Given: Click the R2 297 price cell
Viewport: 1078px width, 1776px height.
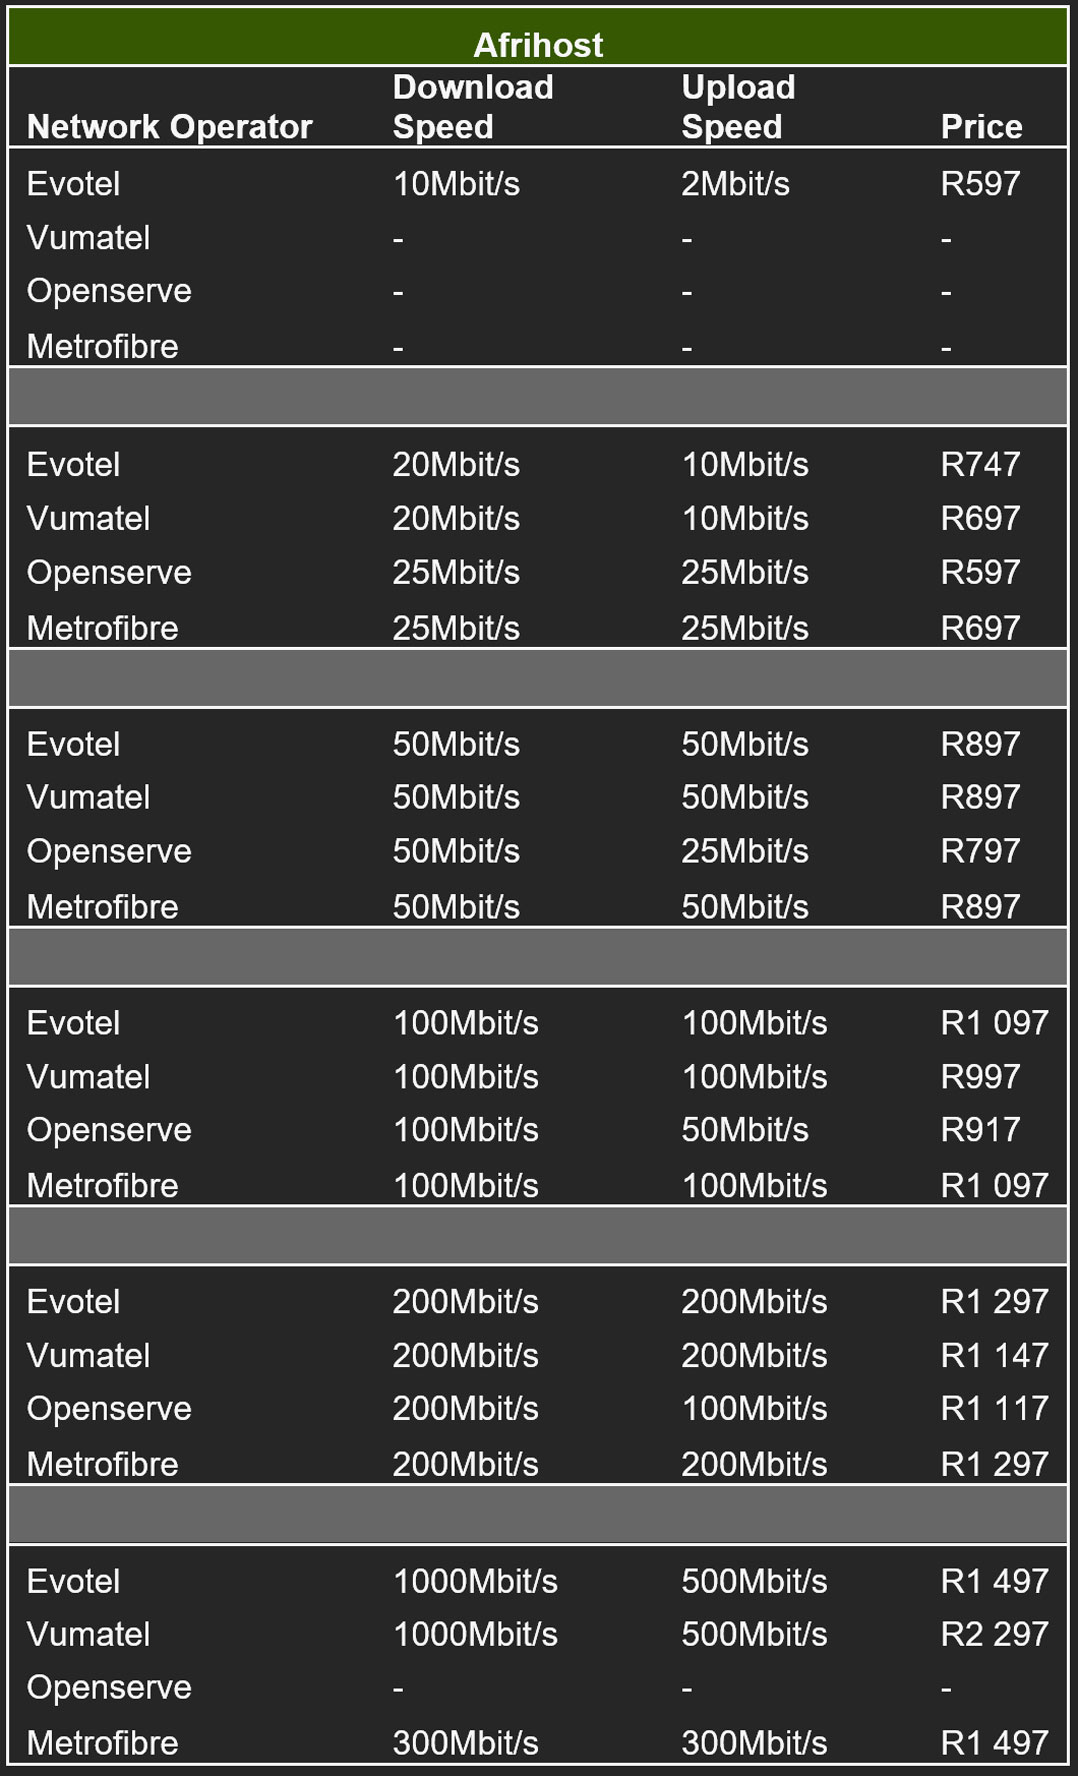Looking at the screenshot, I should [x=994, y=1635].
